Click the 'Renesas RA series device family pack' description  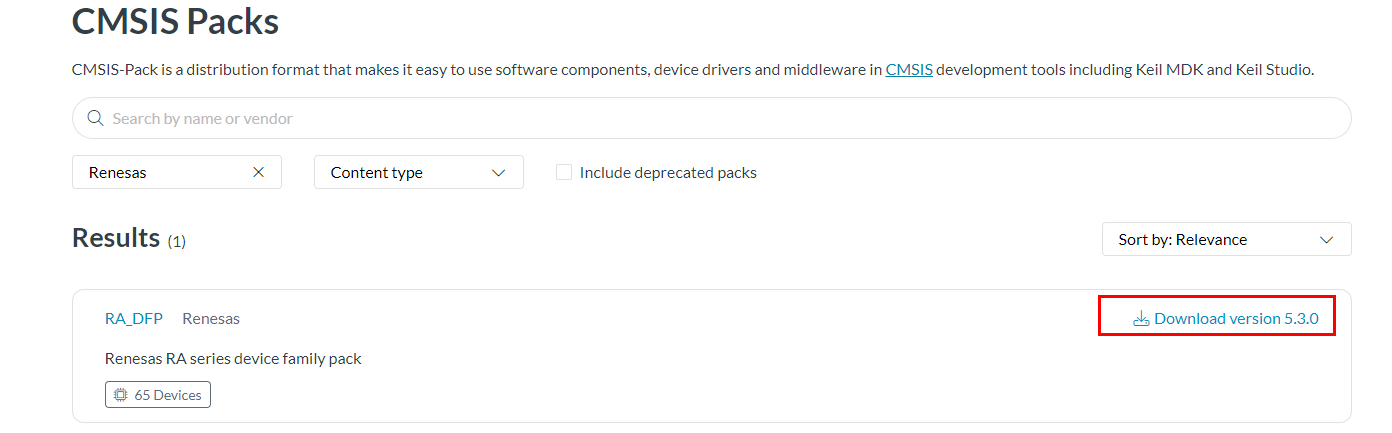[233, 358]
